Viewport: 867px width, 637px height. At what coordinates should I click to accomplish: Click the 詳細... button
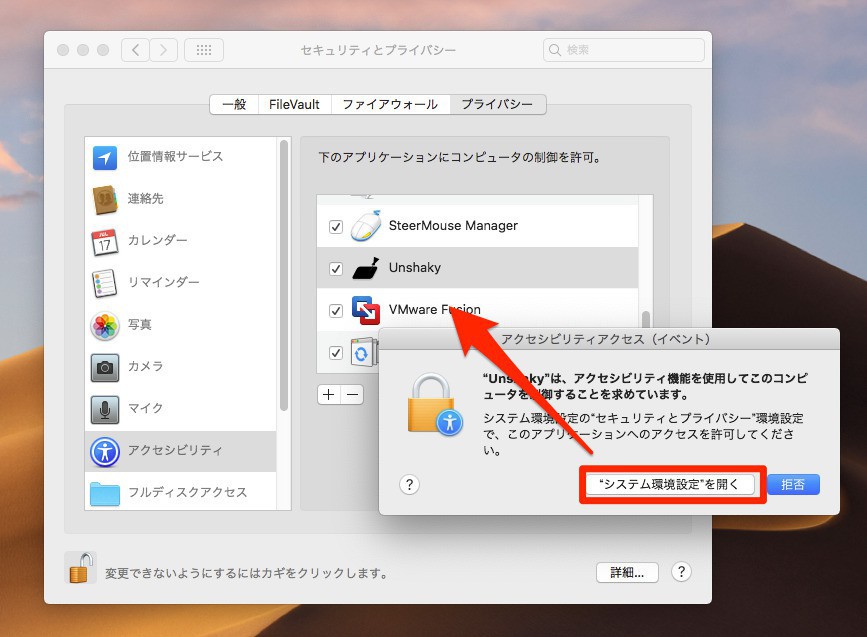click(x=627, y=572)
